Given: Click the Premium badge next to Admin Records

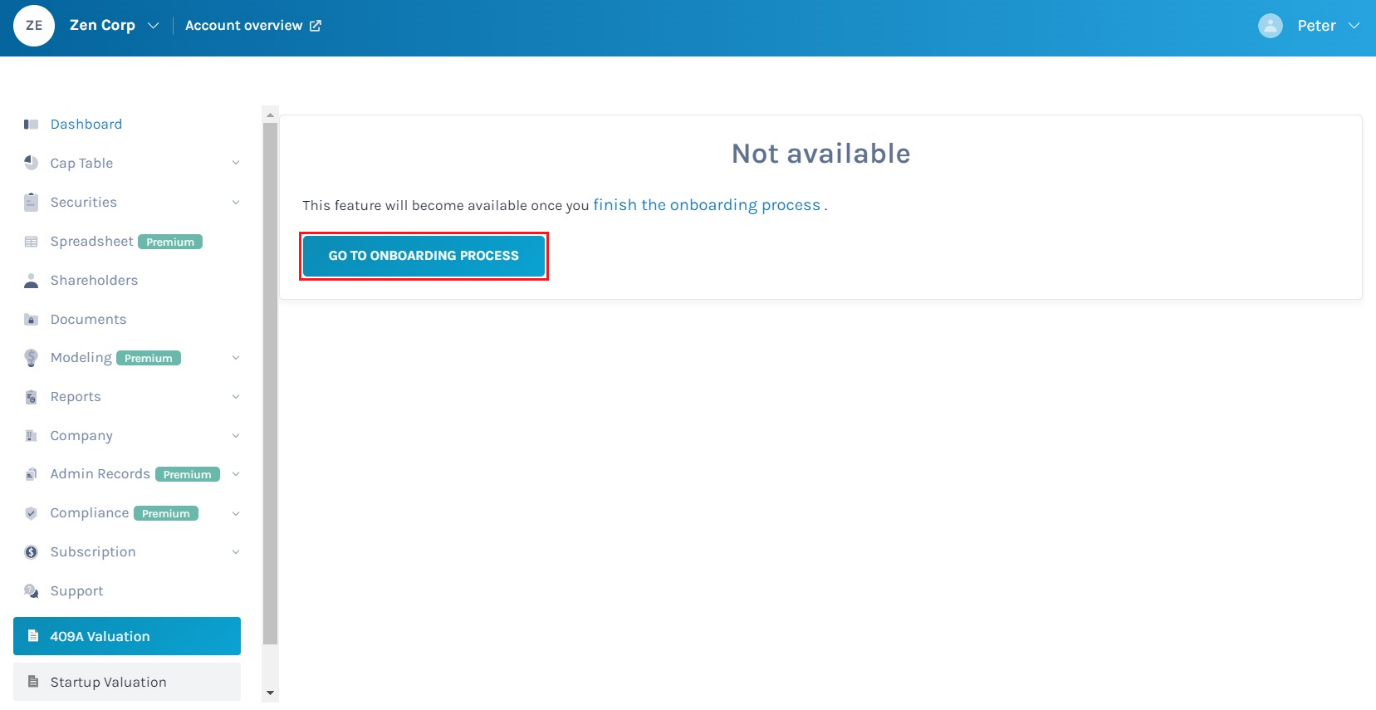Looking at the screenshot, I should click(x=187, y=474).
